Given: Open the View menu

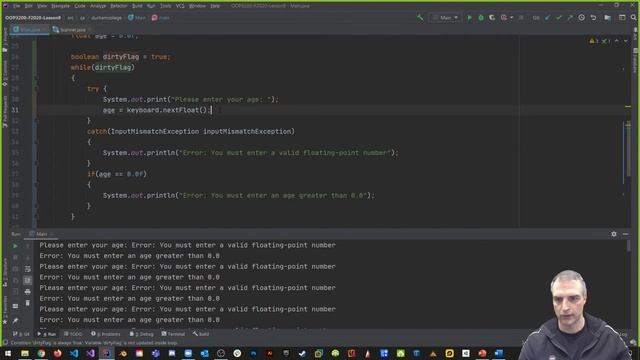Looking at the screenshot, I should [42, 6].
